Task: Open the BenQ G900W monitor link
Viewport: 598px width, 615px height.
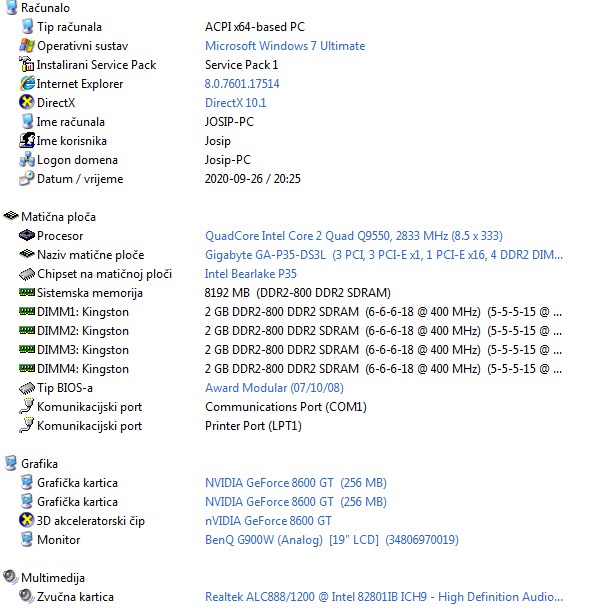Action: [332, 540]
